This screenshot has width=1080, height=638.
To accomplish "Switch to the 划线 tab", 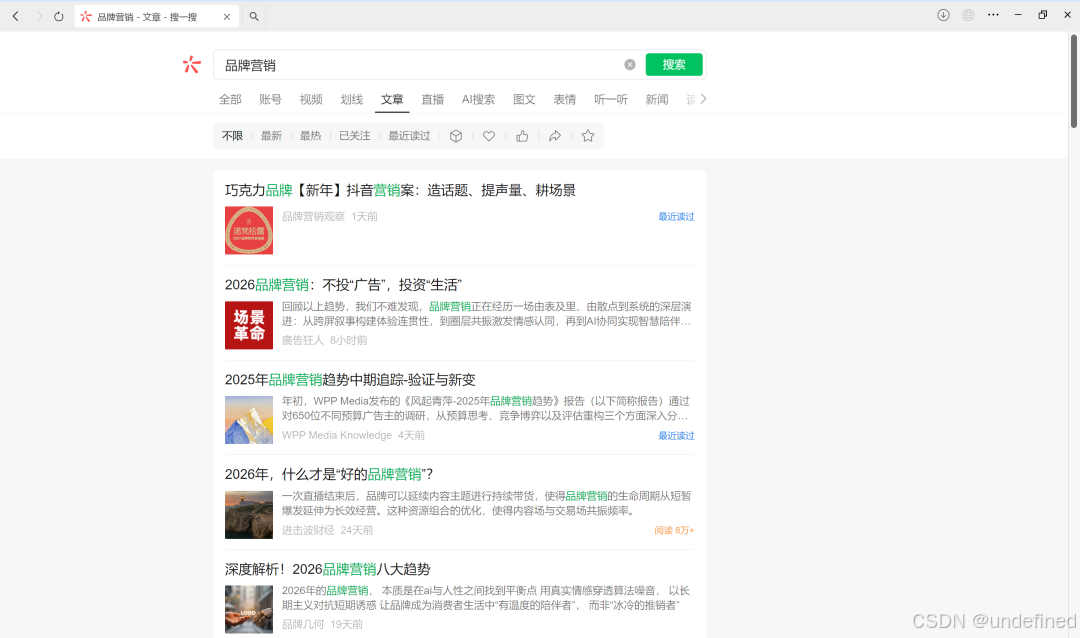I will coord(351,99).
